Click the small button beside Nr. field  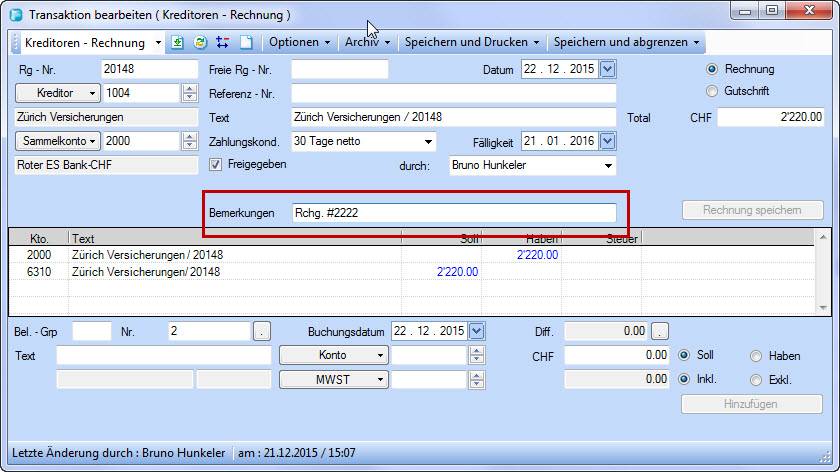coord(261,331)
